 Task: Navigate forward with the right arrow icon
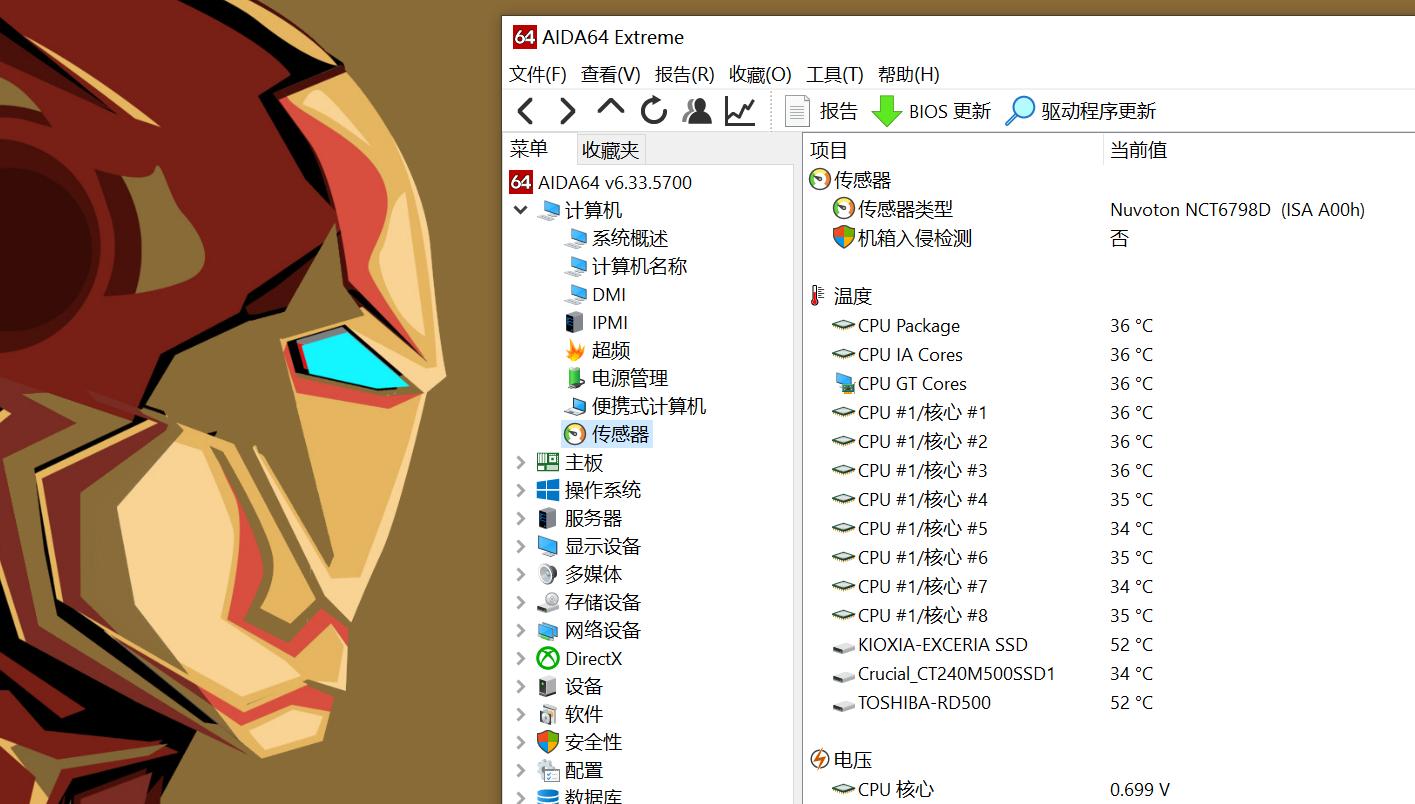click(567, 111)
